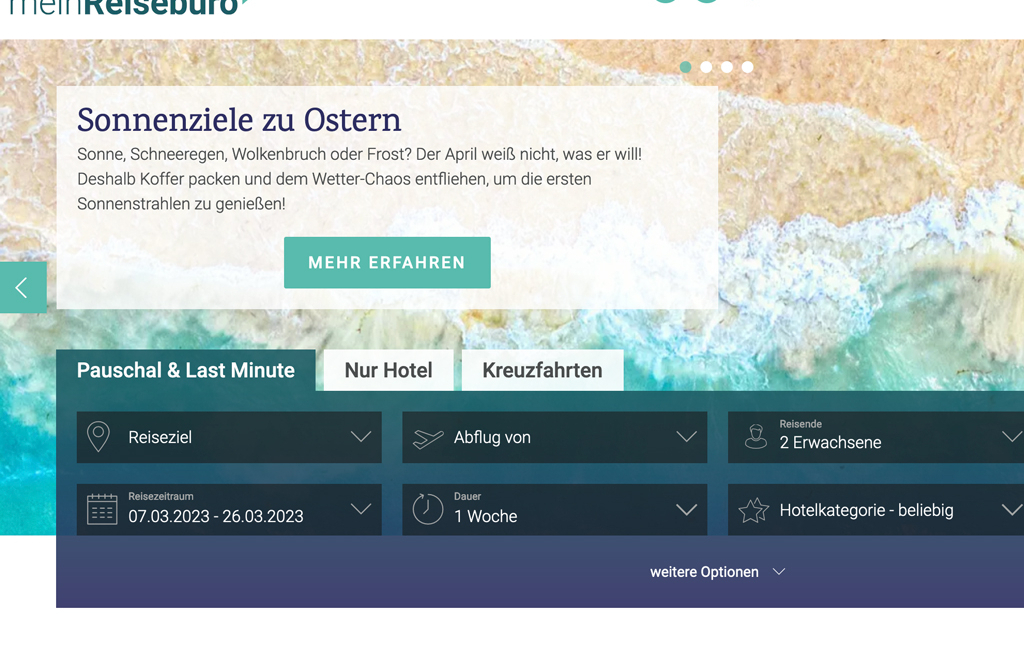Click the clock icon for Dauer

[428, 508]
